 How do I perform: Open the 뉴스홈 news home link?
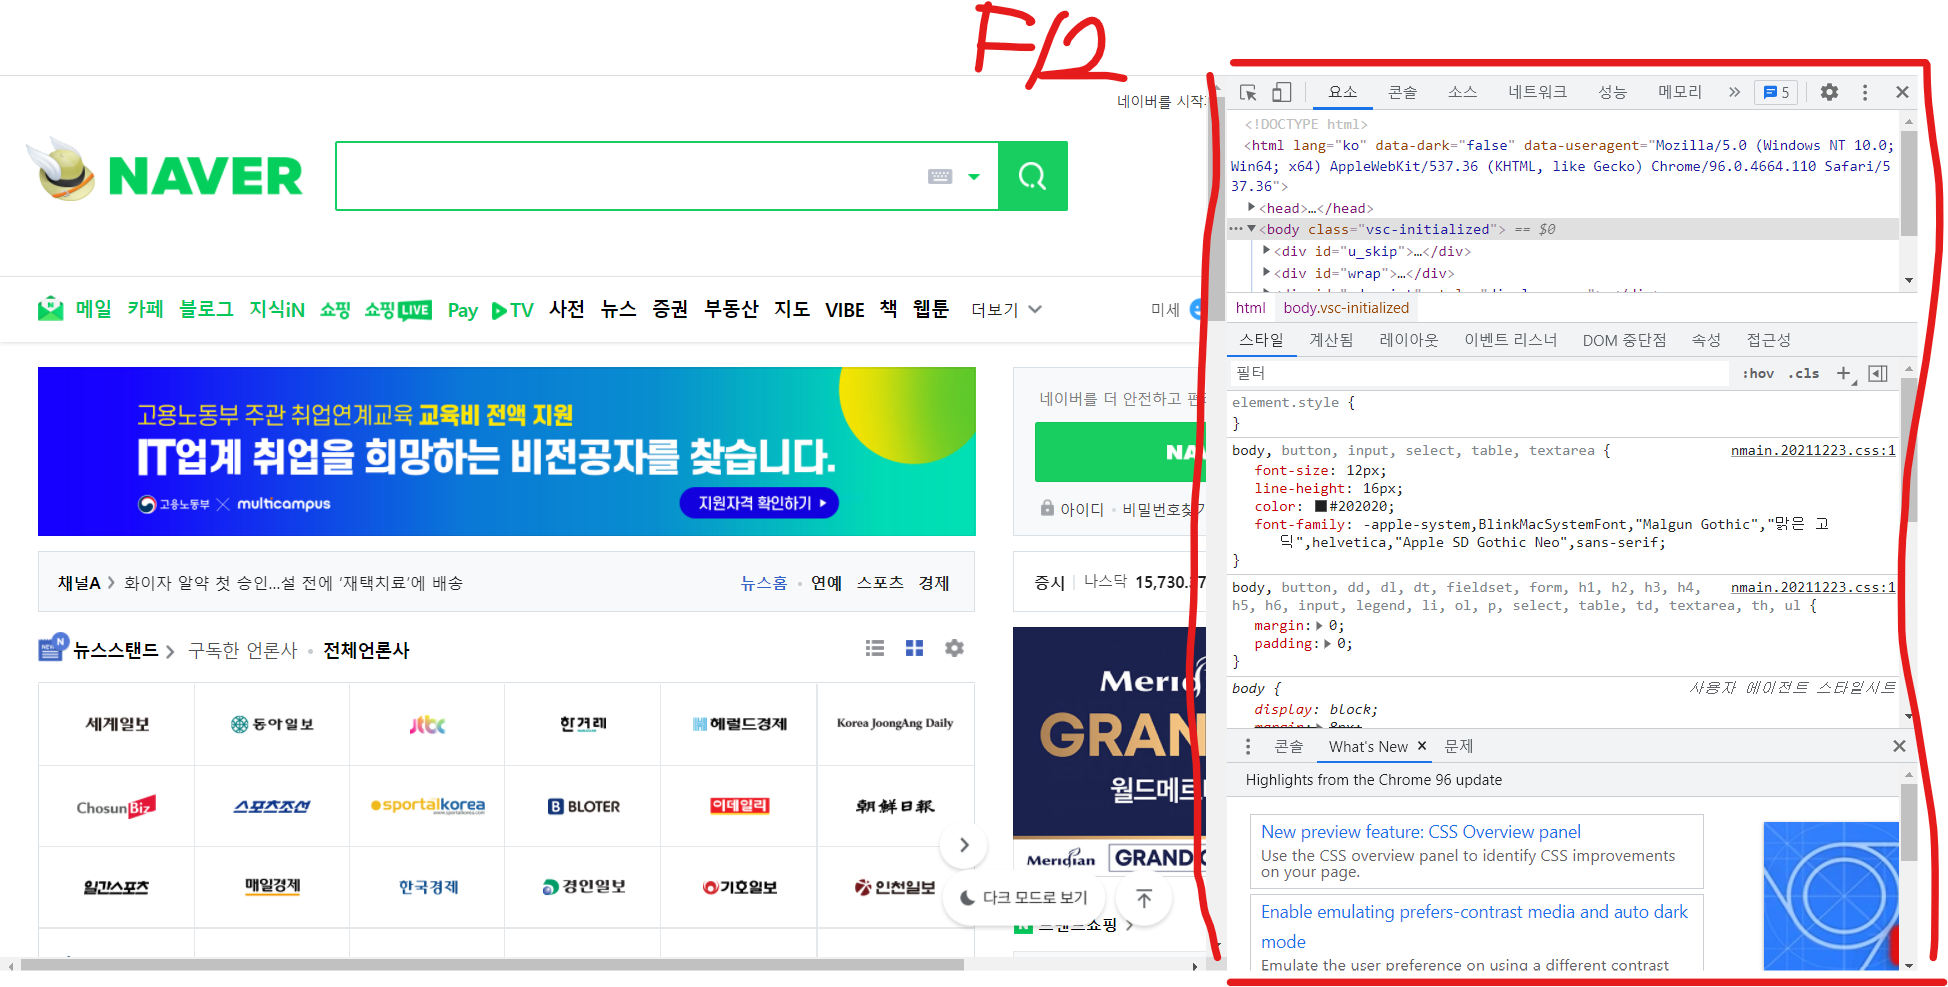763,583
